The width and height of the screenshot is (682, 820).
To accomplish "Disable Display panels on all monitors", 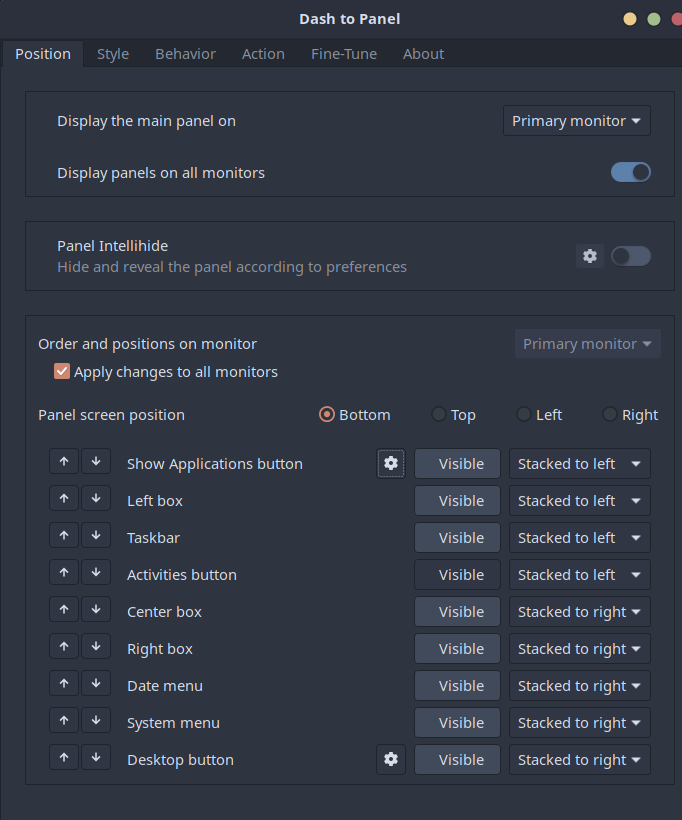I will [630, 171].
